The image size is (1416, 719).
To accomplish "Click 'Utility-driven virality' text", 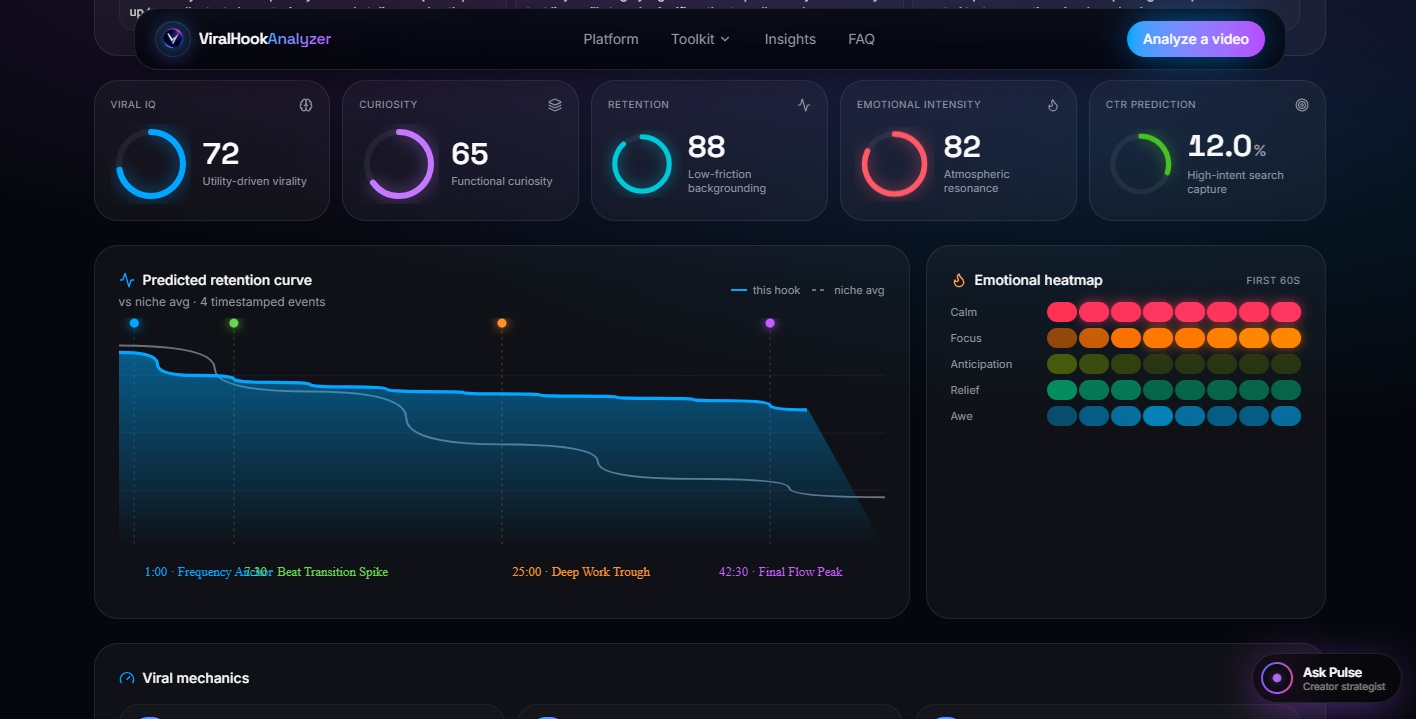I will pyautogui.click(x=255, y=181).
